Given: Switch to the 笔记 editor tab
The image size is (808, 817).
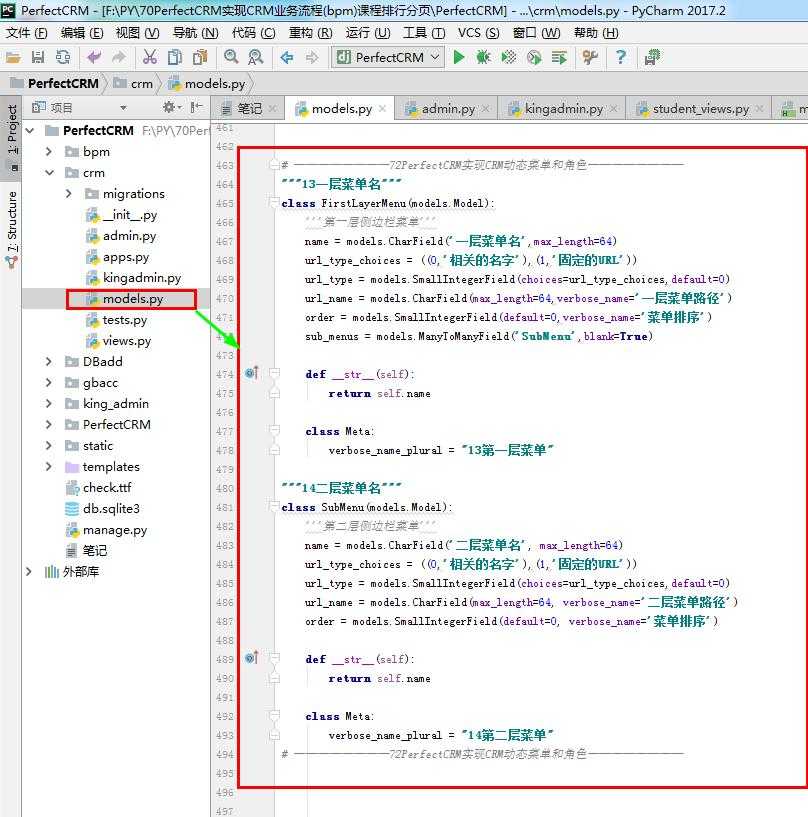Looking at the screenshot, I should (x=248, y=109).
